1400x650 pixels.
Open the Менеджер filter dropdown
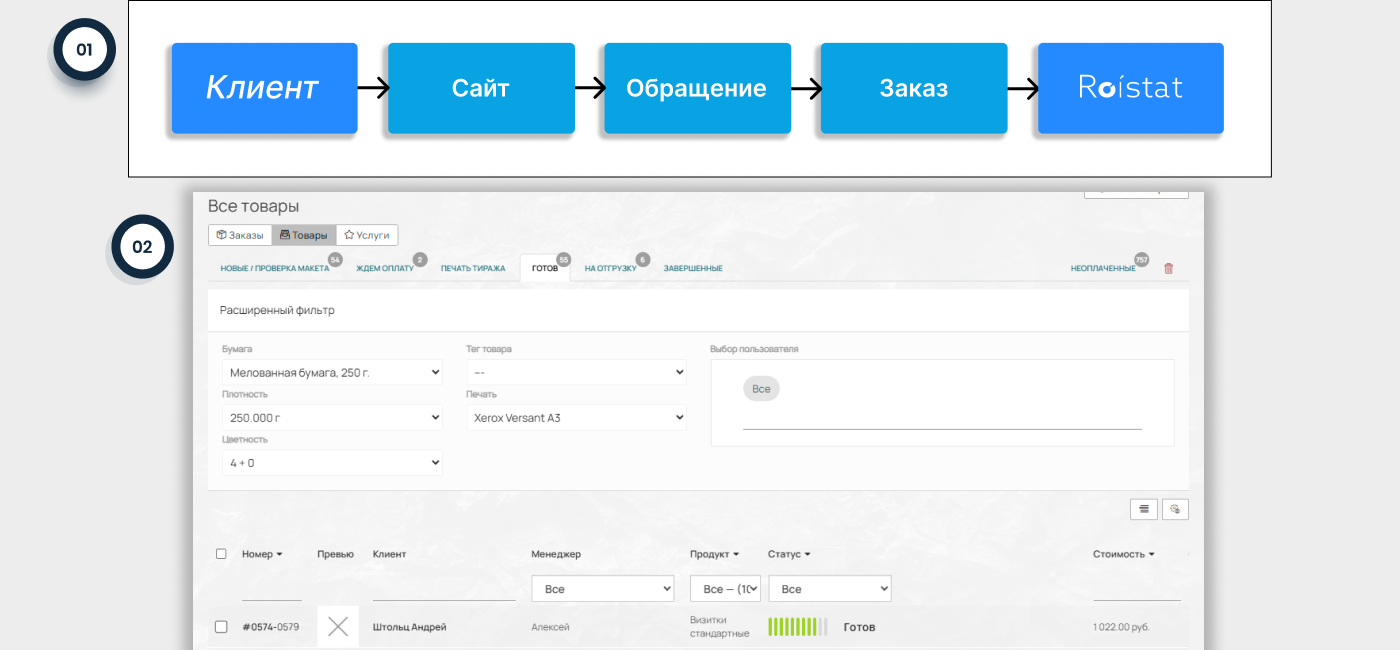[x=602, y=588]
